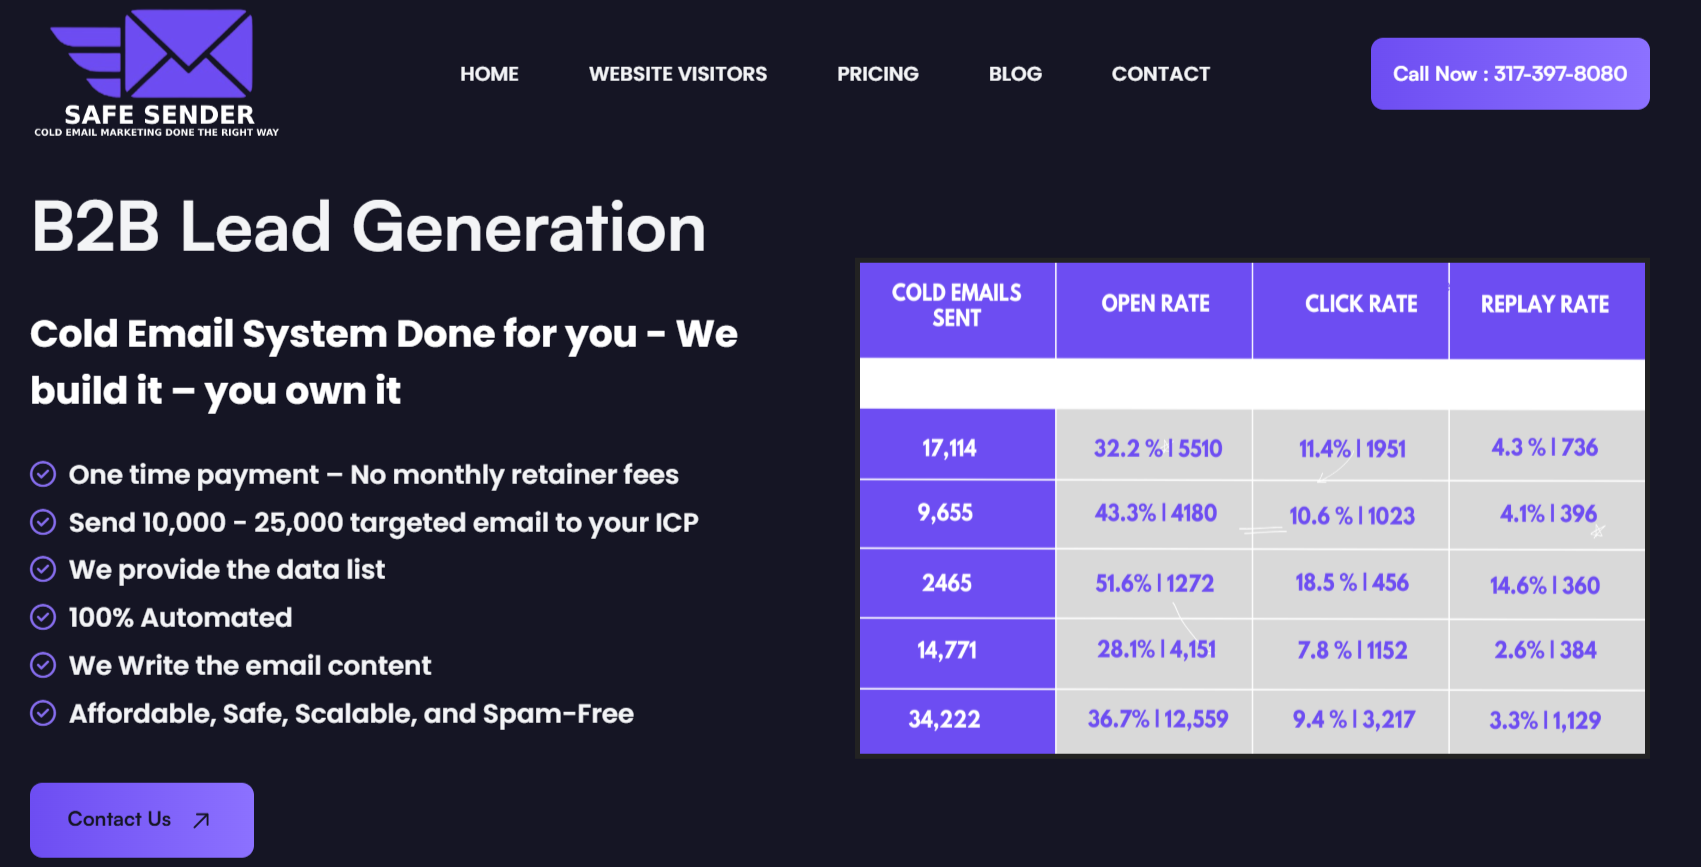Screen dimensions: 1701x867
Task: Click the 34,222 emails sent cell
Action: click(x=945, y=719)
